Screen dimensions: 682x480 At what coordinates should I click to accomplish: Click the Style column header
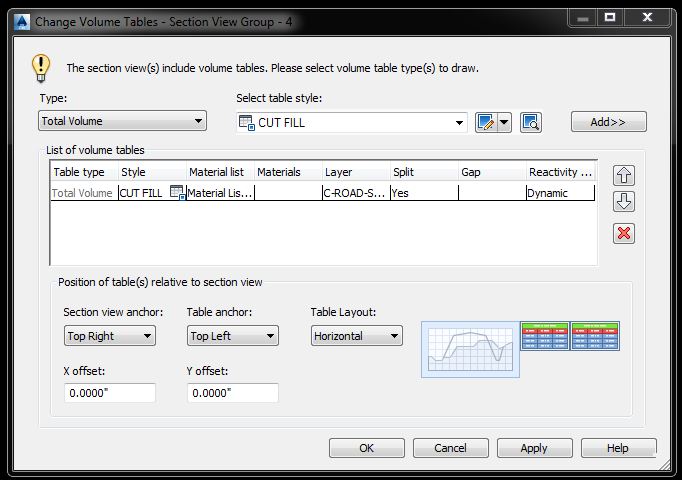point(152,172)
